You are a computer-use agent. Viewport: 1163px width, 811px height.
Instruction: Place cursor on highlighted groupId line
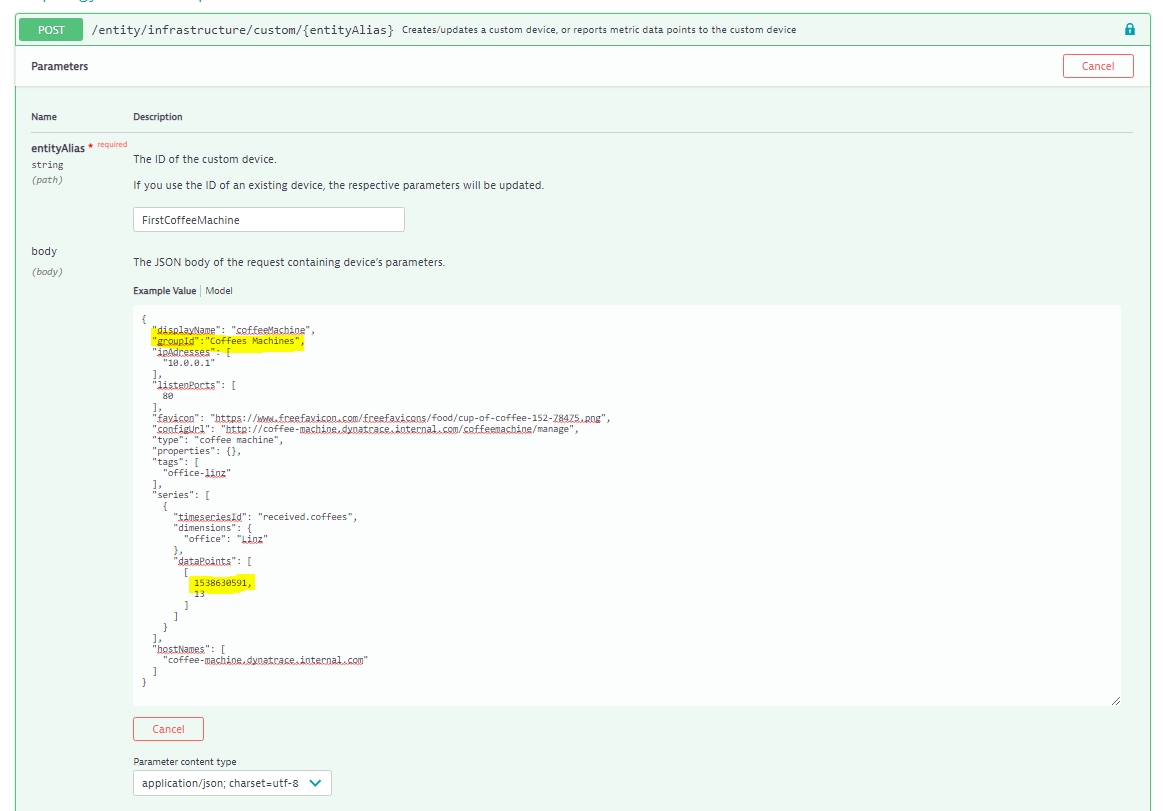coord(227,341)
